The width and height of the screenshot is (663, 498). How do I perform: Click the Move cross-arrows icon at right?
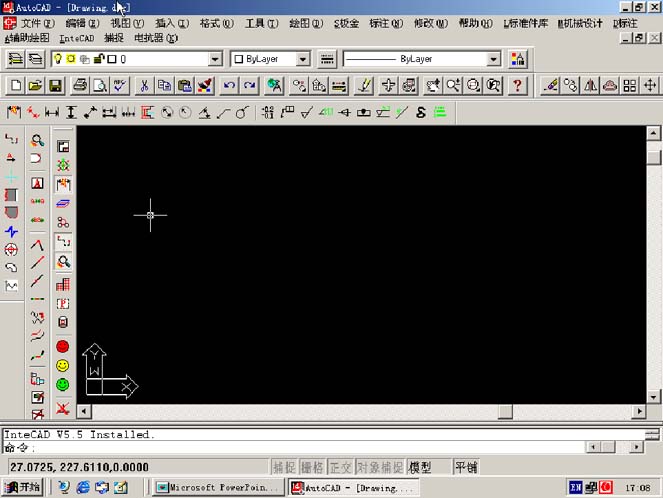click(649, 86)
